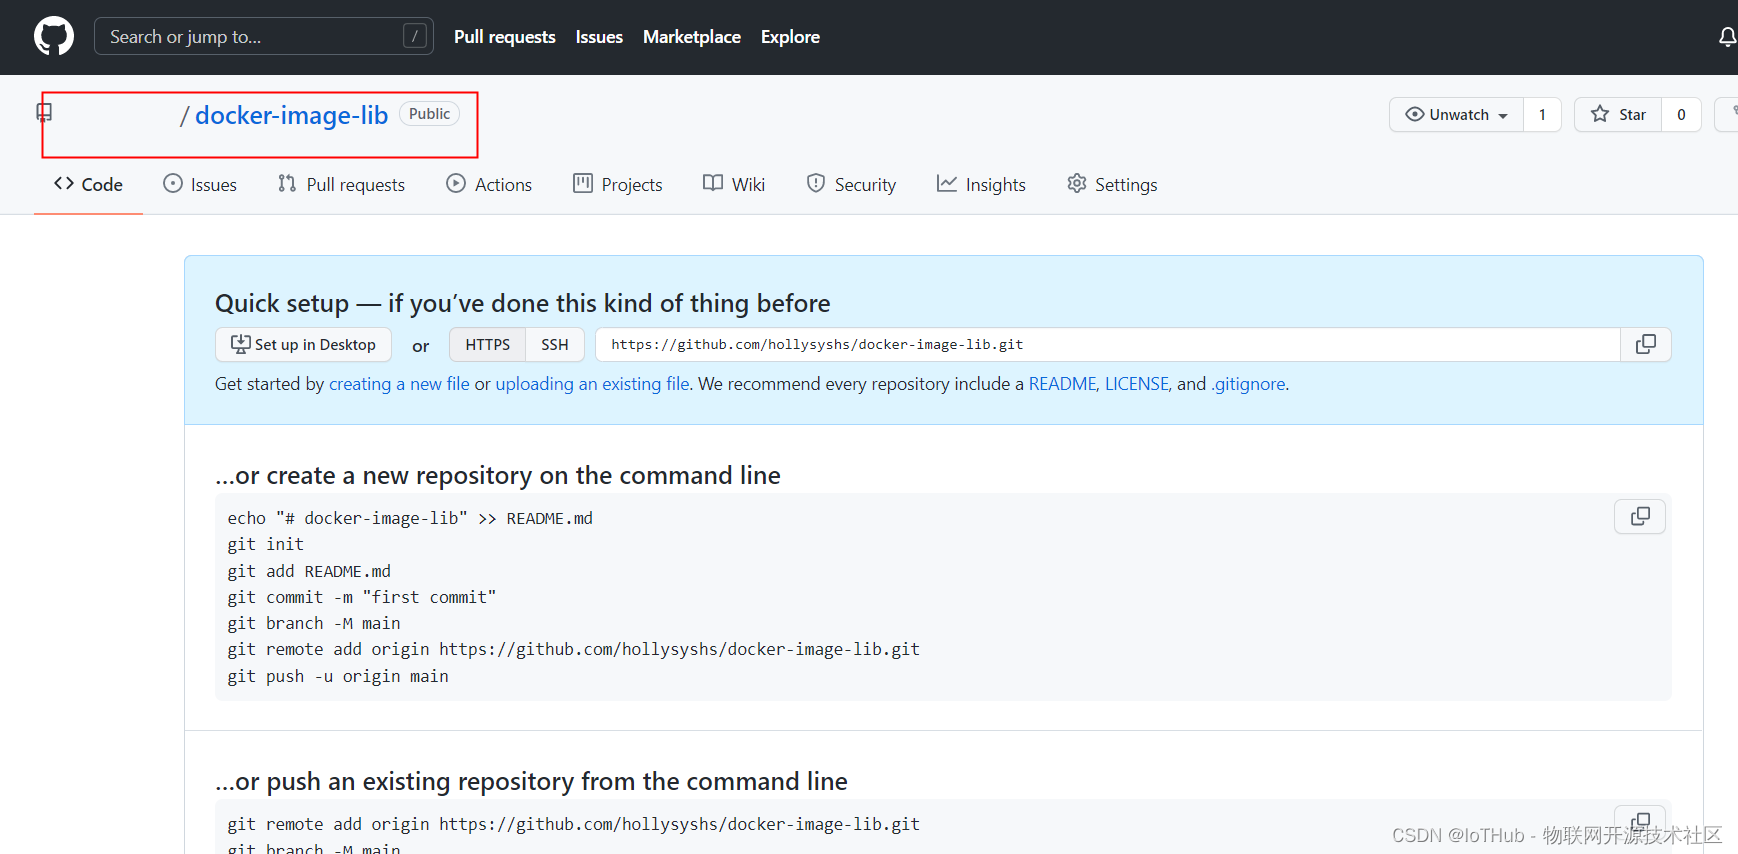Select the HTTPS protocol option
1738x854 pixels.
[x=487, y=344]
